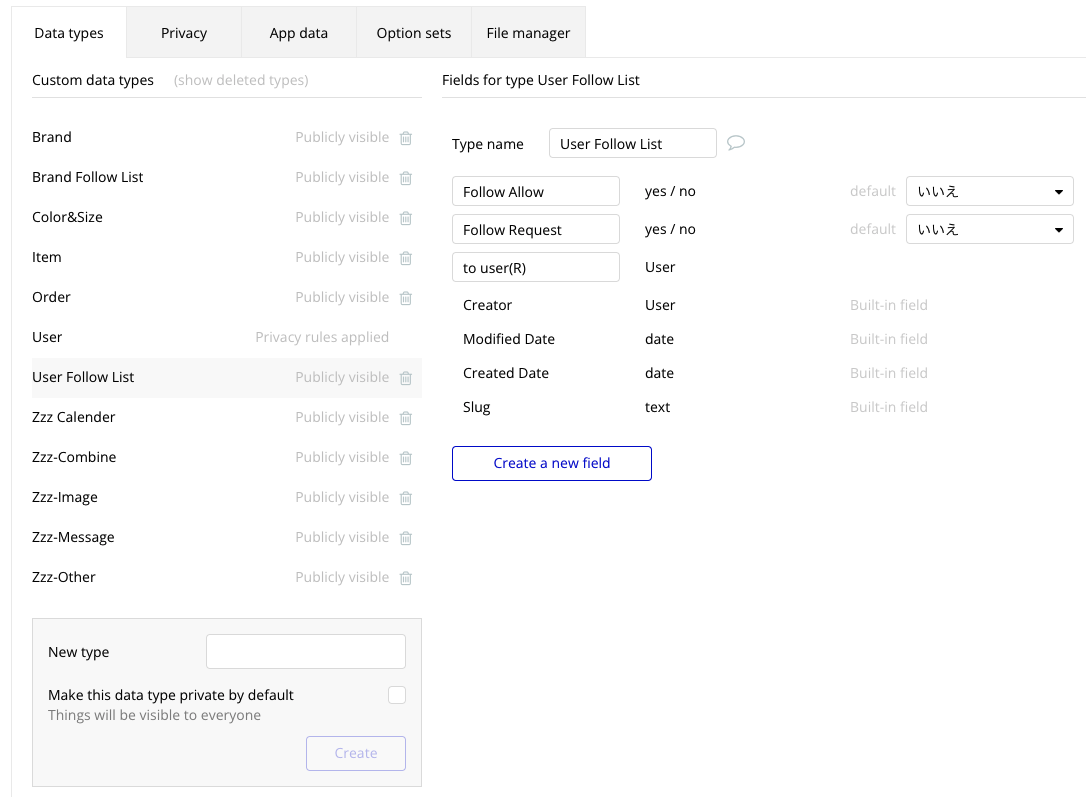Delete the Brand data type trash icon
Viewport: 1086px width, 797px height.
(x=406, y=138)
